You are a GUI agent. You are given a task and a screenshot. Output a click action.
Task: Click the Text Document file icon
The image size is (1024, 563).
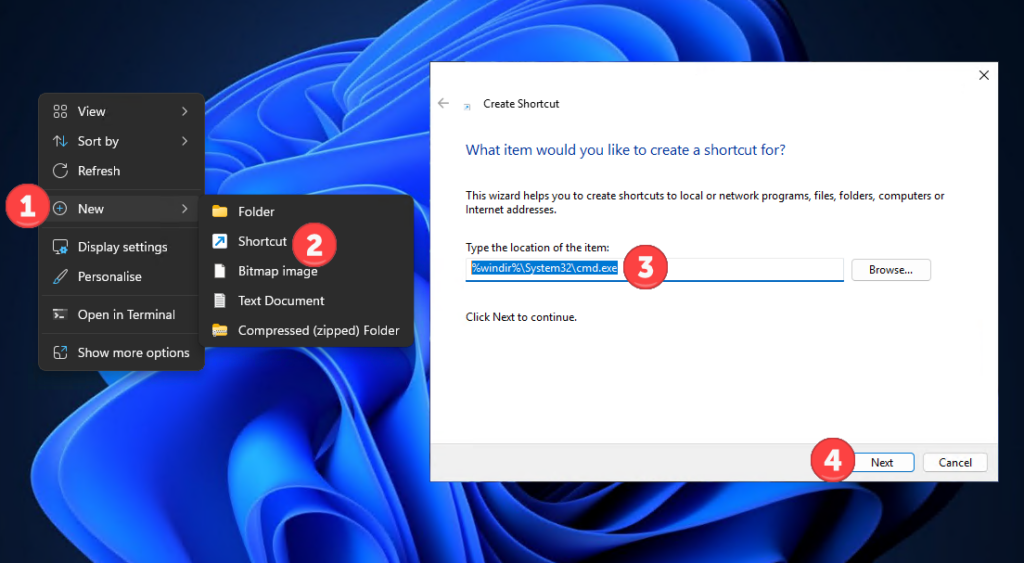tap(220, 301)
